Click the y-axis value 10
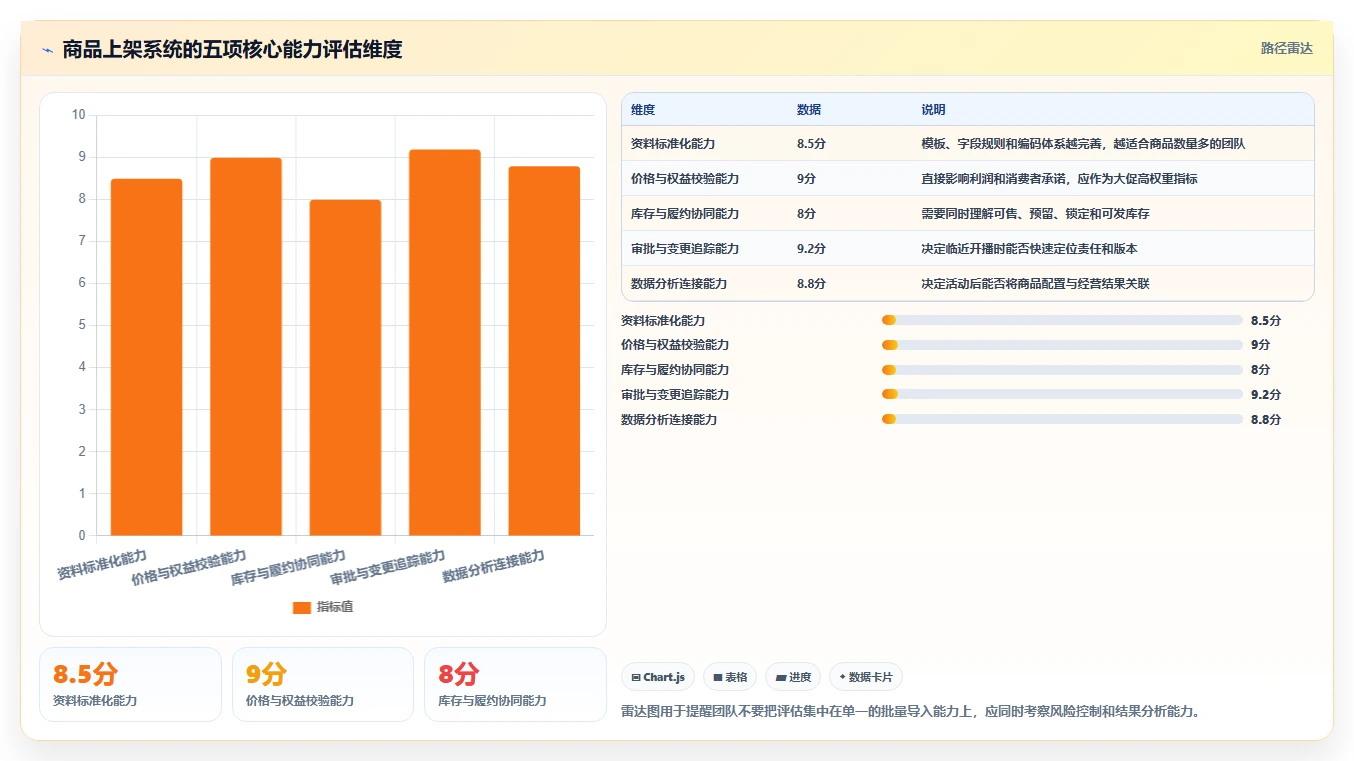Screen dimensions: 1354x761 click(x=79, y=115)
